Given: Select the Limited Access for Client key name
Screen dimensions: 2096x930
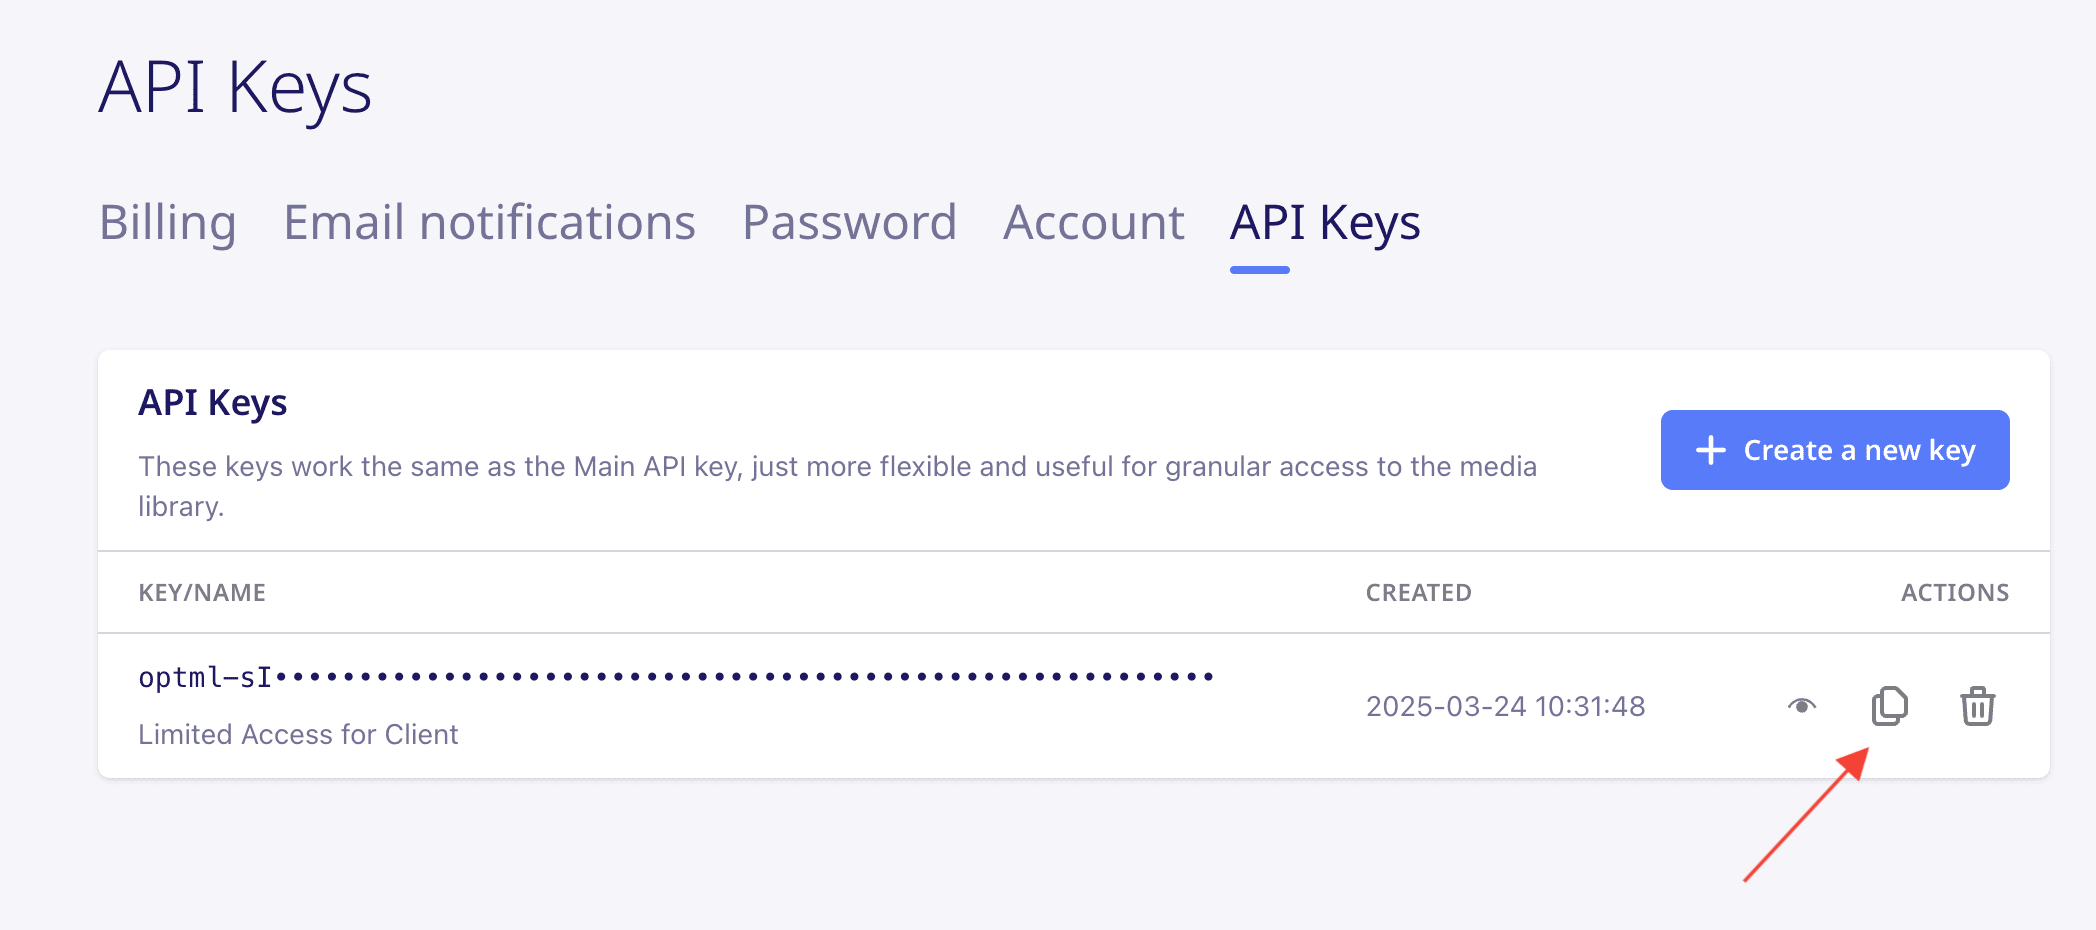Looking at the screenshot, I should pos(298,734).
